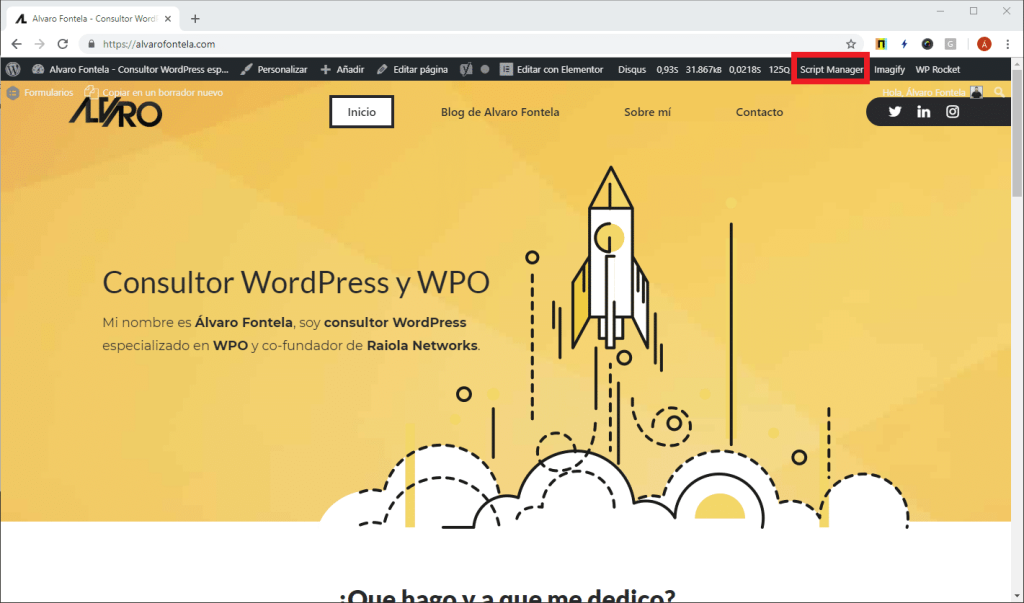Reload the page with the refresh icon
1024x603 pixels.
tap(62, 43)
